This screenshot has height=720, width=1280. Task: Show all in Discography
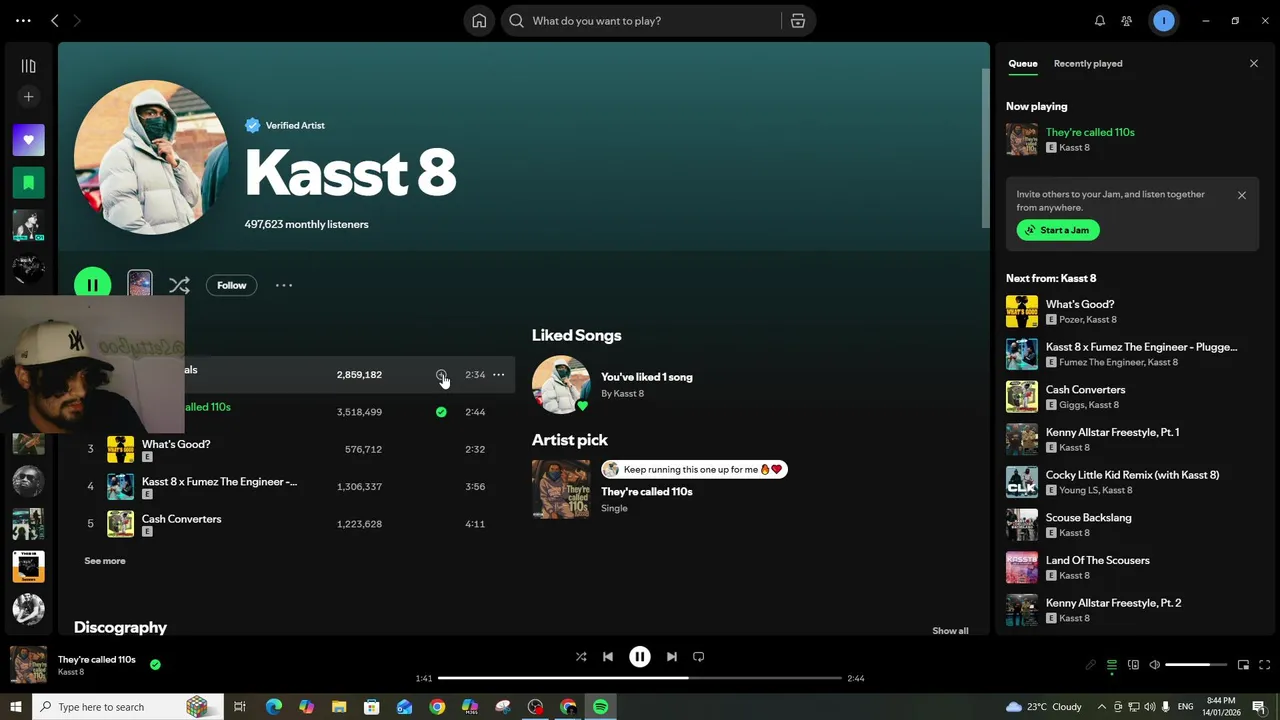click(950, 631)
